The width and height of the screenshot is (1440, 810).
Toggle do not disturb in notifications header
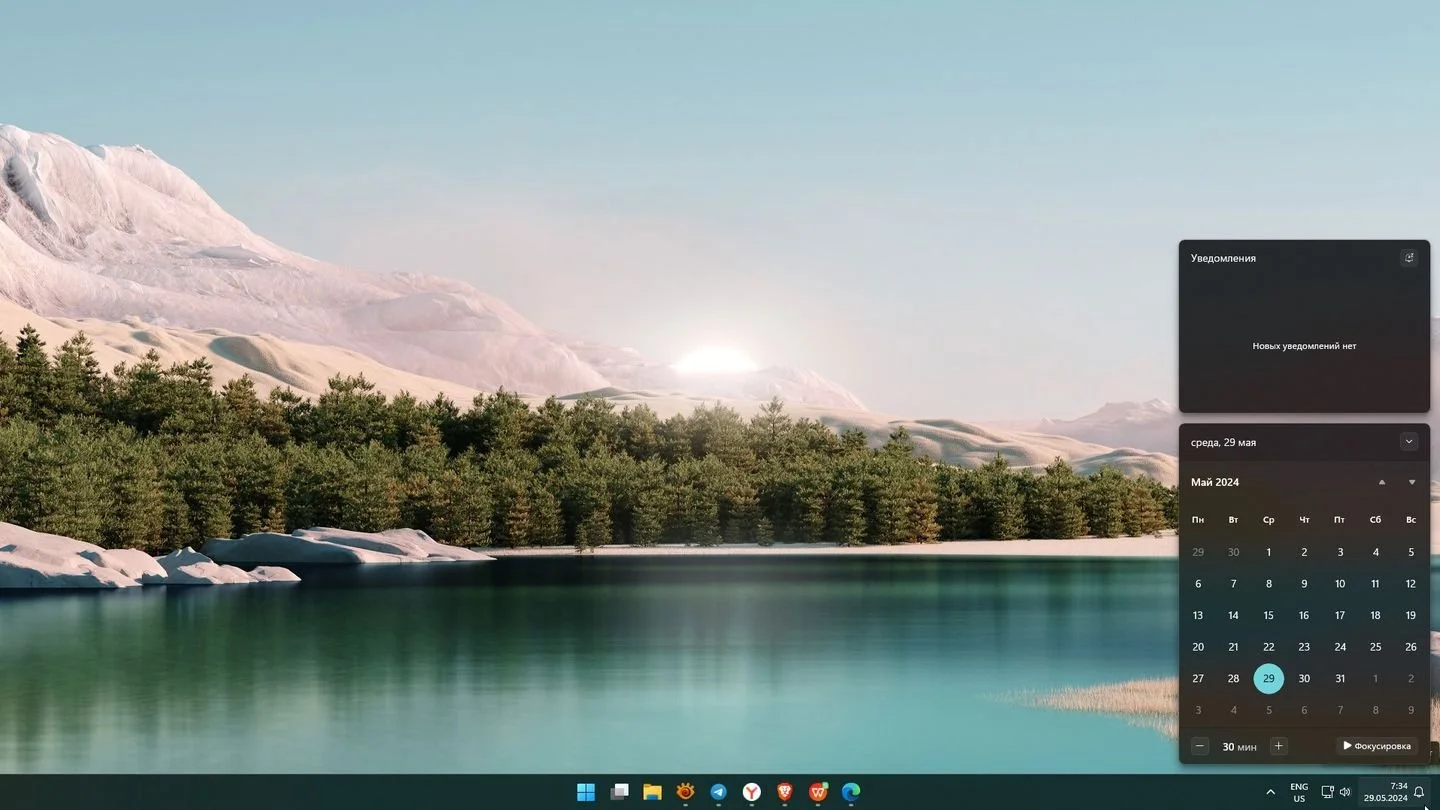1409,258
